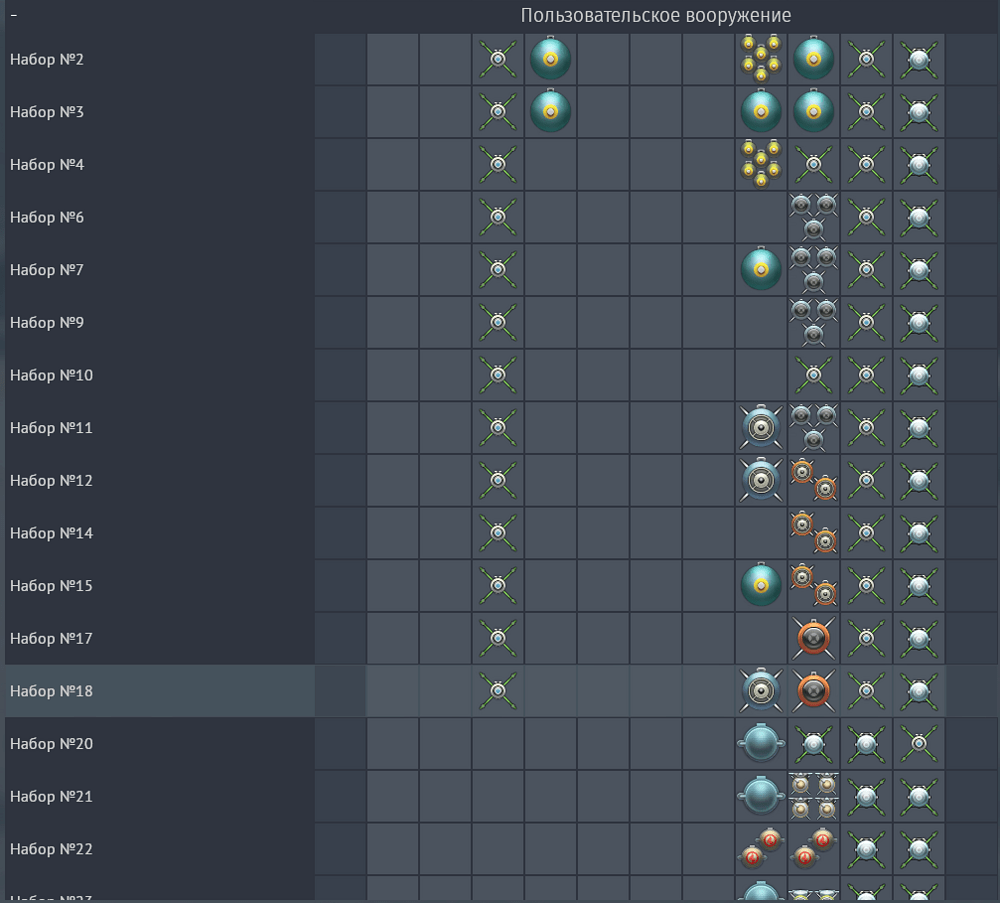
Task: Select the Набор №15 preset label
Action: click(51, 585)
